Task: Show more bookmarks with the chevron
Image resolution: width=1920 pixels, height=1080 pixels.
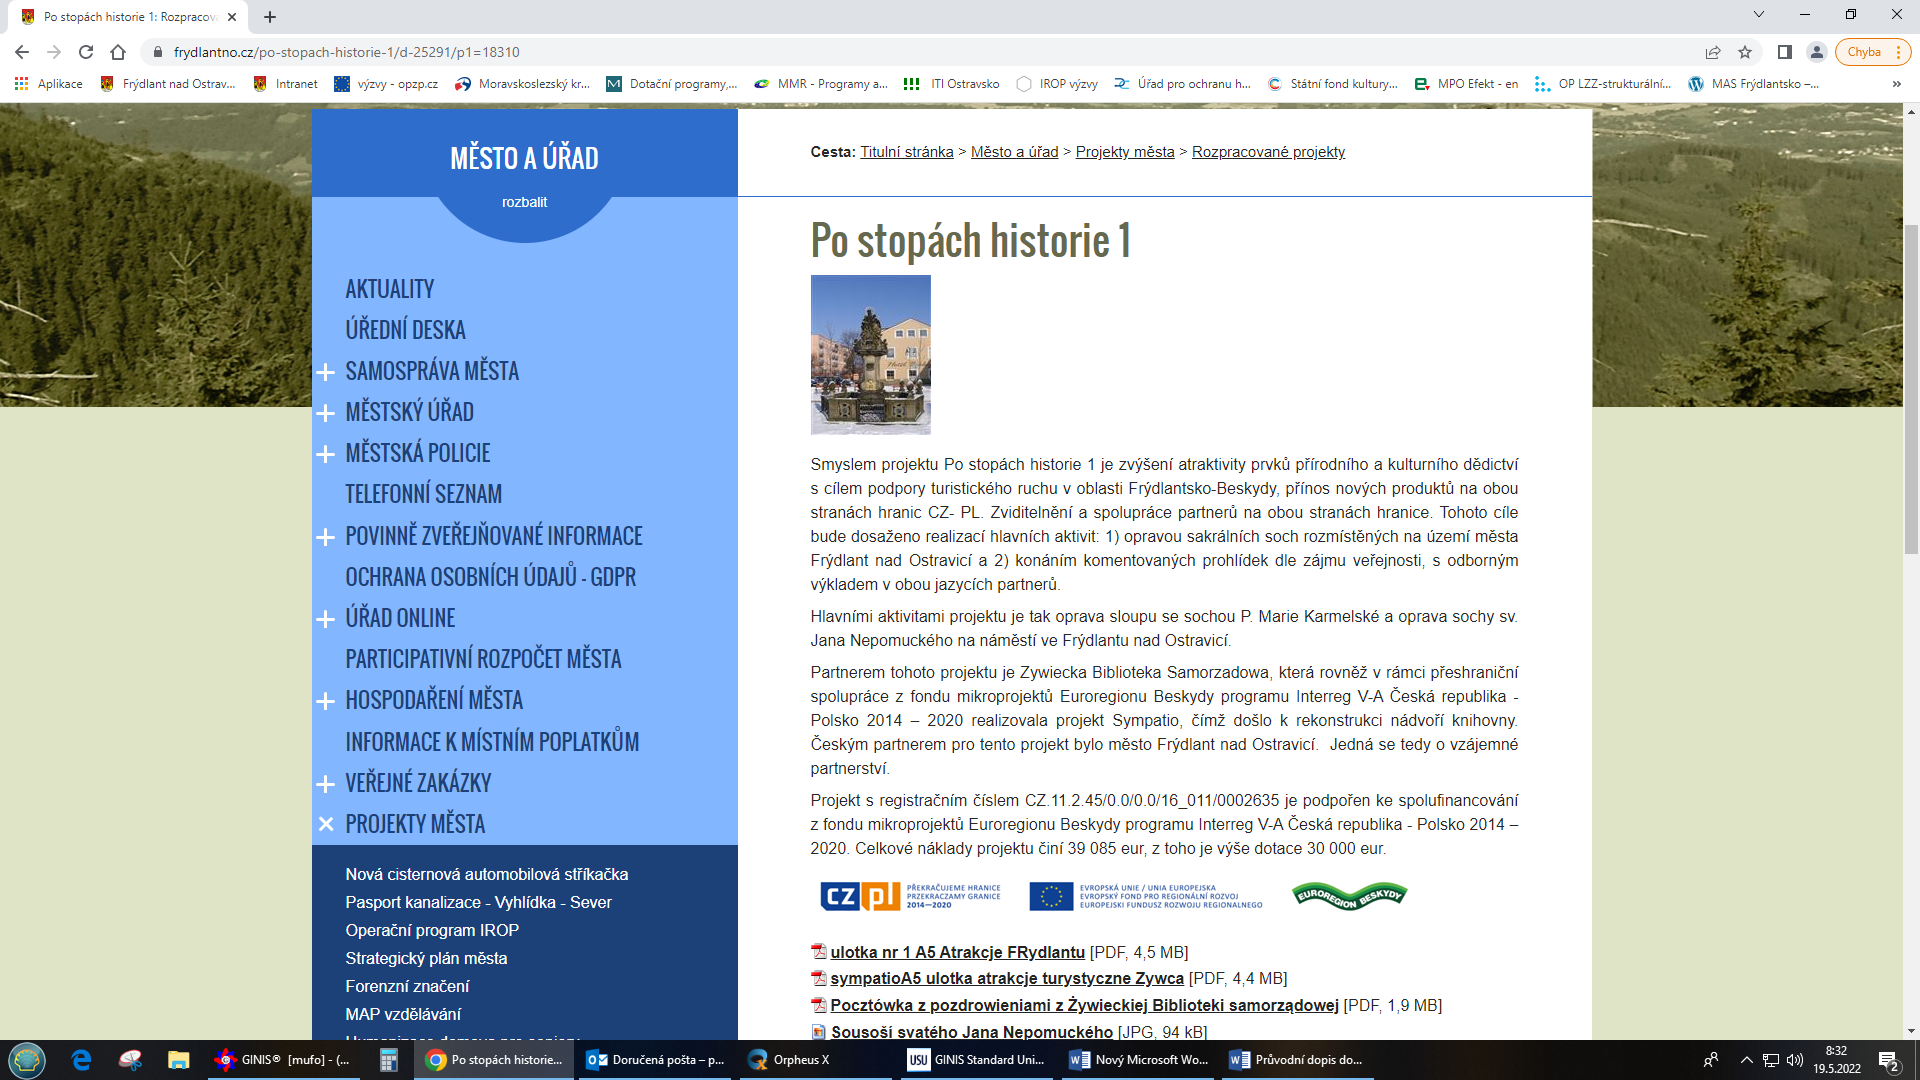Action: coord(1897,84)
